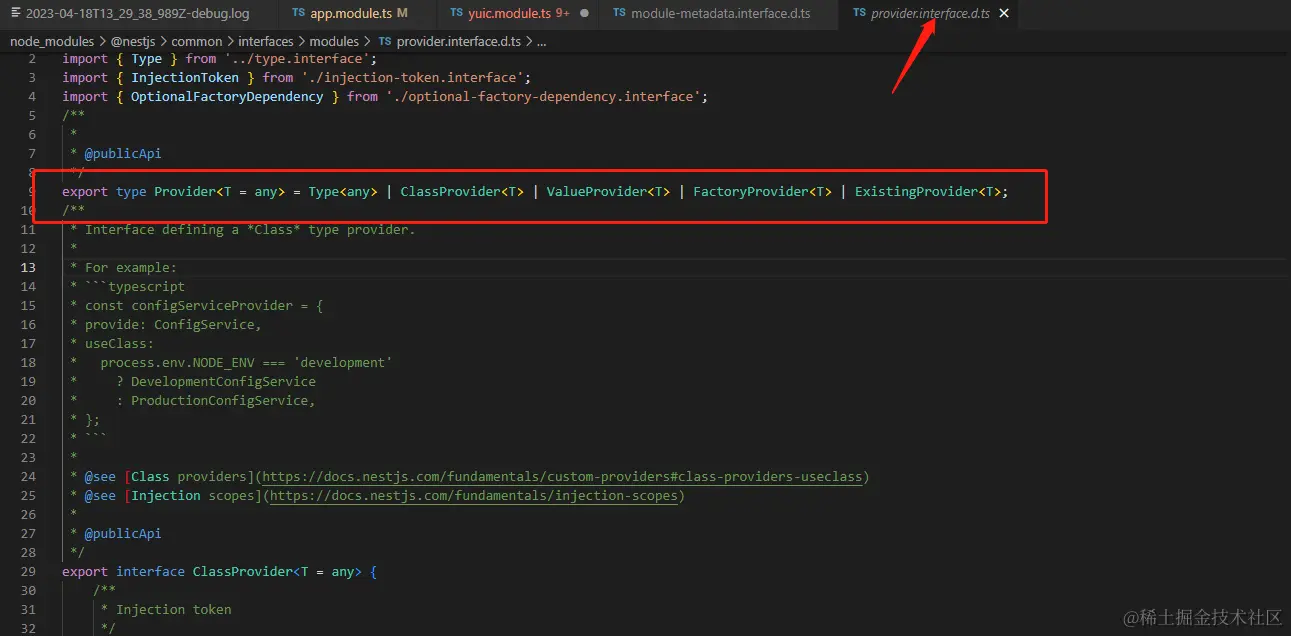Switch to the debug.log tab
This screenshot has height=636, width=1291.
pyautogui.click(x=130, y=14)
